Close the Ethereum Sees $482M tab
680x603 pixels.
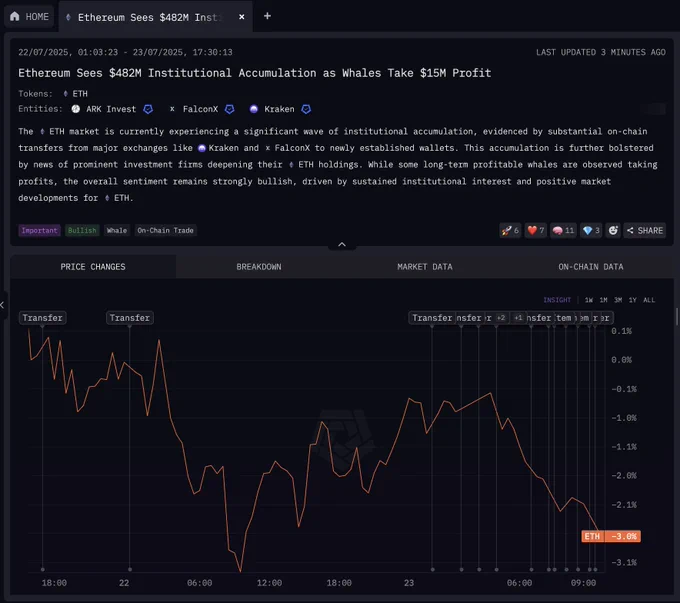(242, 16)
